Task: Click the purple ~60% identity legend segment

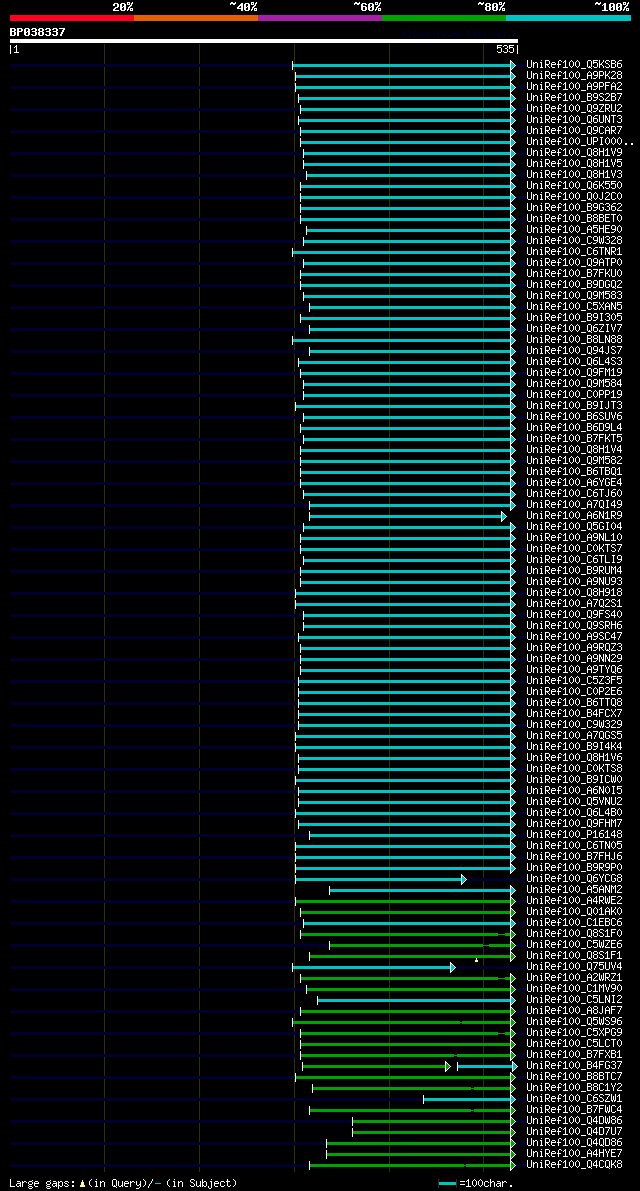Action: tap(320, 17)
